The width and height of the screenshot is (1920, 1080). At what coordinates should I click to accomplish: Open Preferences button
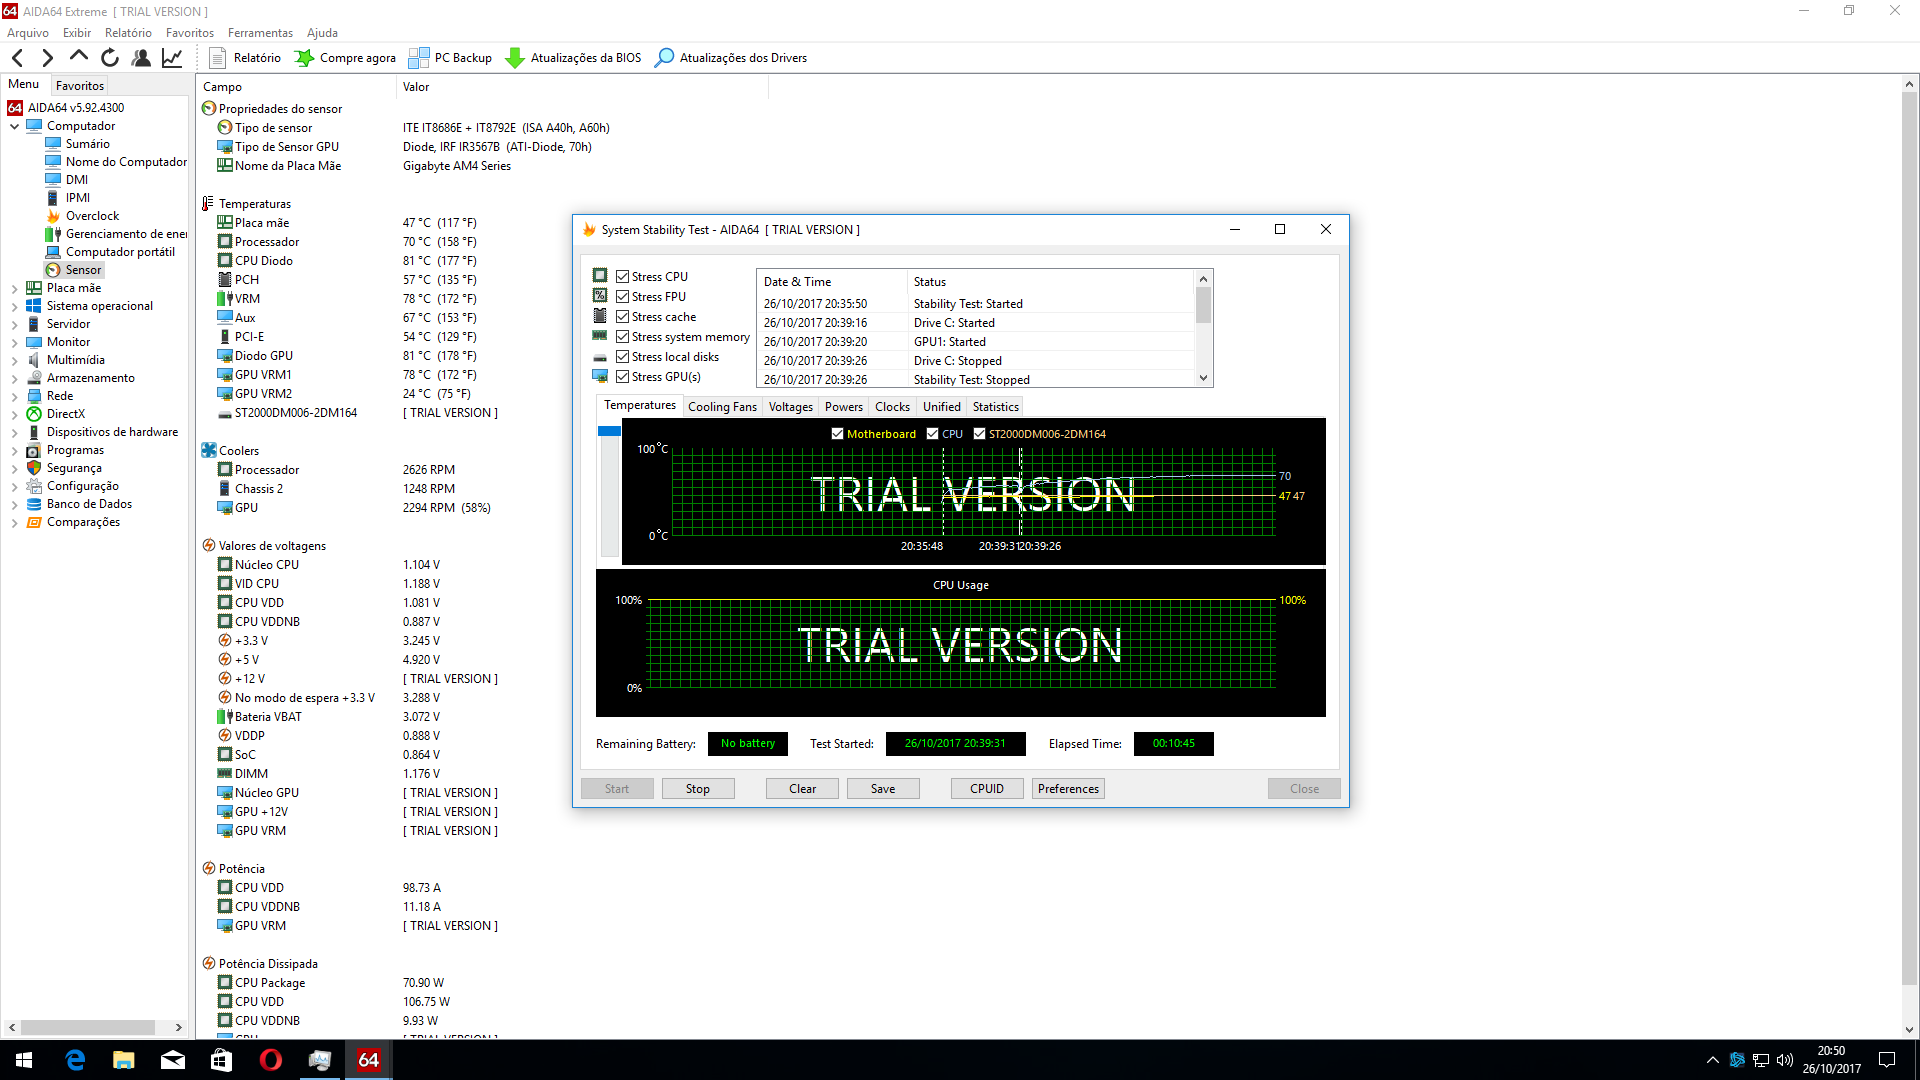coord(1068,789)
